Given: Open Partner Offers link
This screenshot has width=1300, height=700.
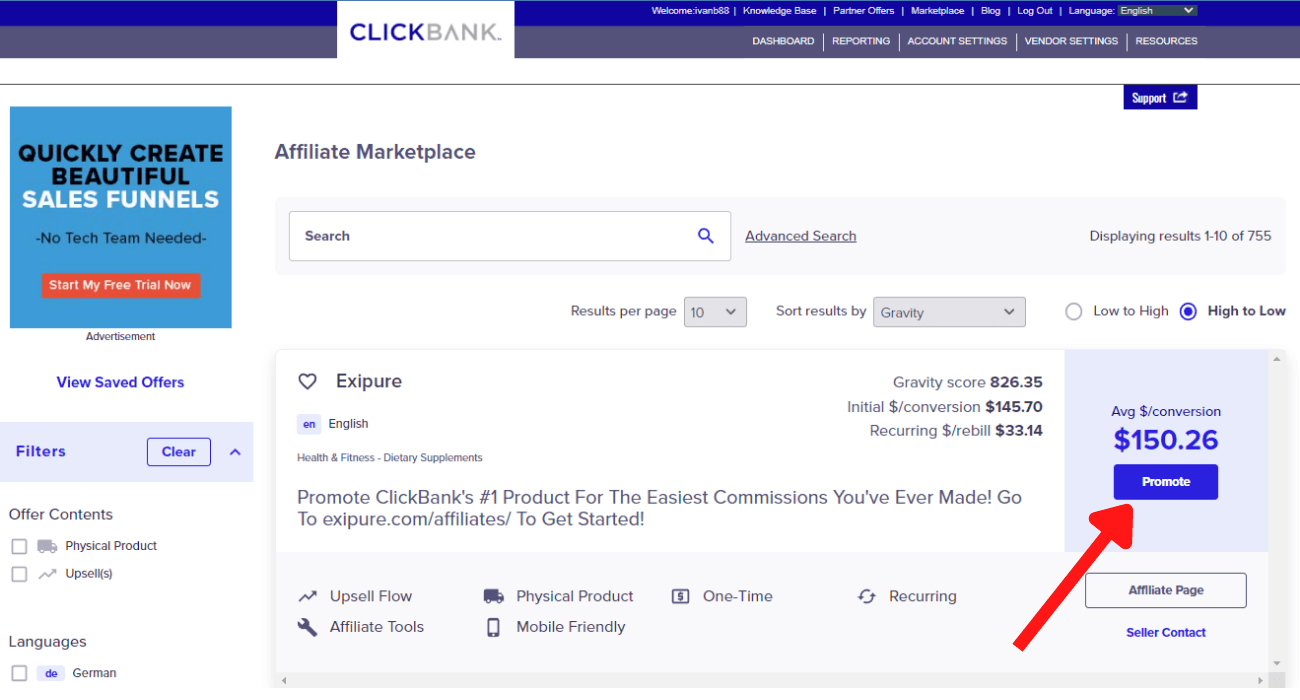Looking at the screenshot, I should pos(864,11).
